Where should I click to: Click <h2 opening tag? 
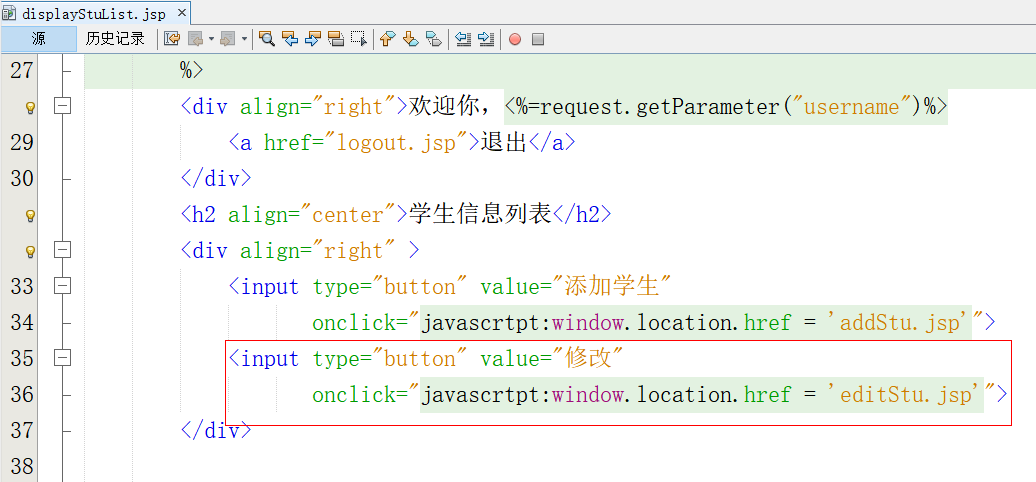tap(198, 215)
